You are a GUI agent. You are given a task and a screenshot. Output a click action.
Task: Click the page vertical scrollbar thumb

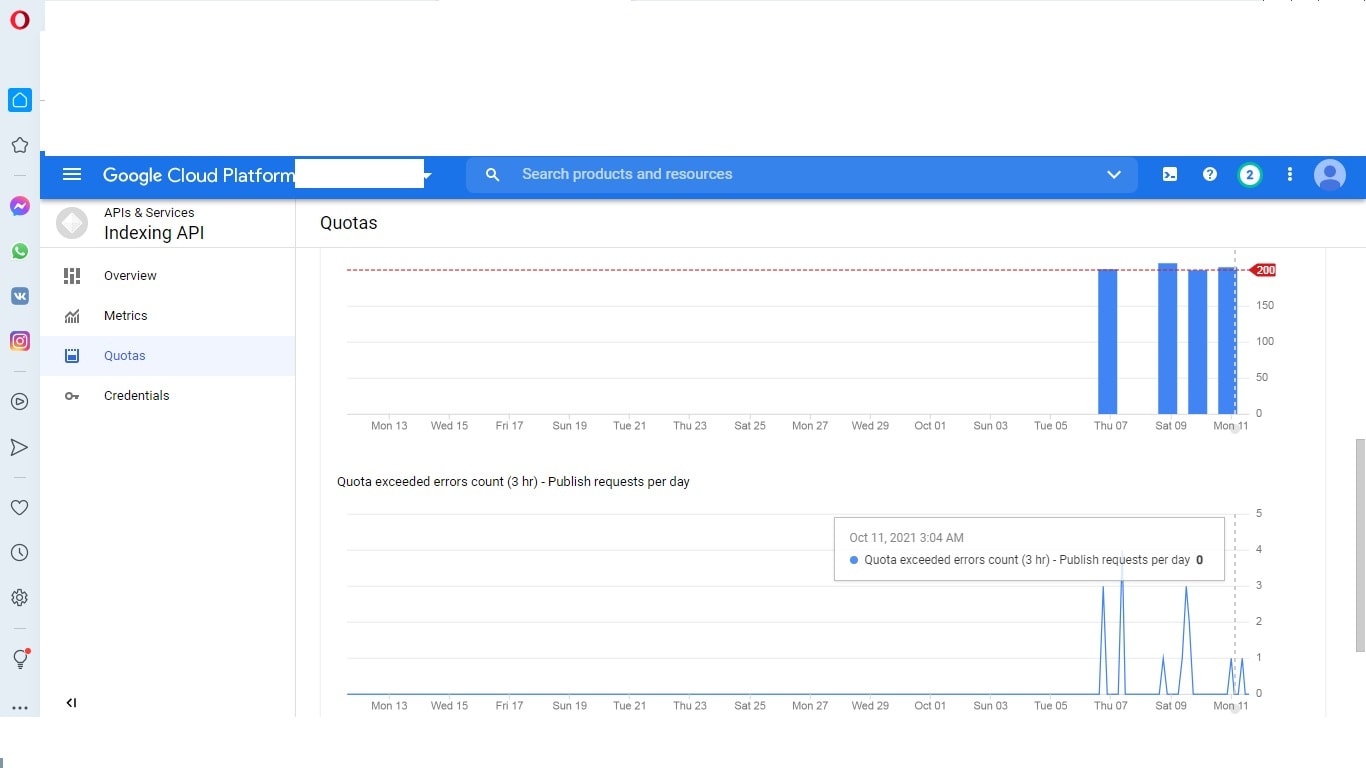click(x=1360, y=545)
